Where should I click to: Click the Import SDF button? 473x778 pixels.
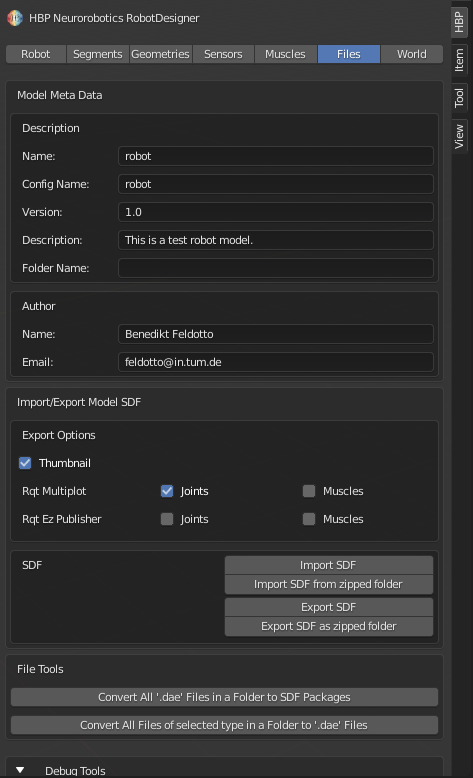pos(329,565)
